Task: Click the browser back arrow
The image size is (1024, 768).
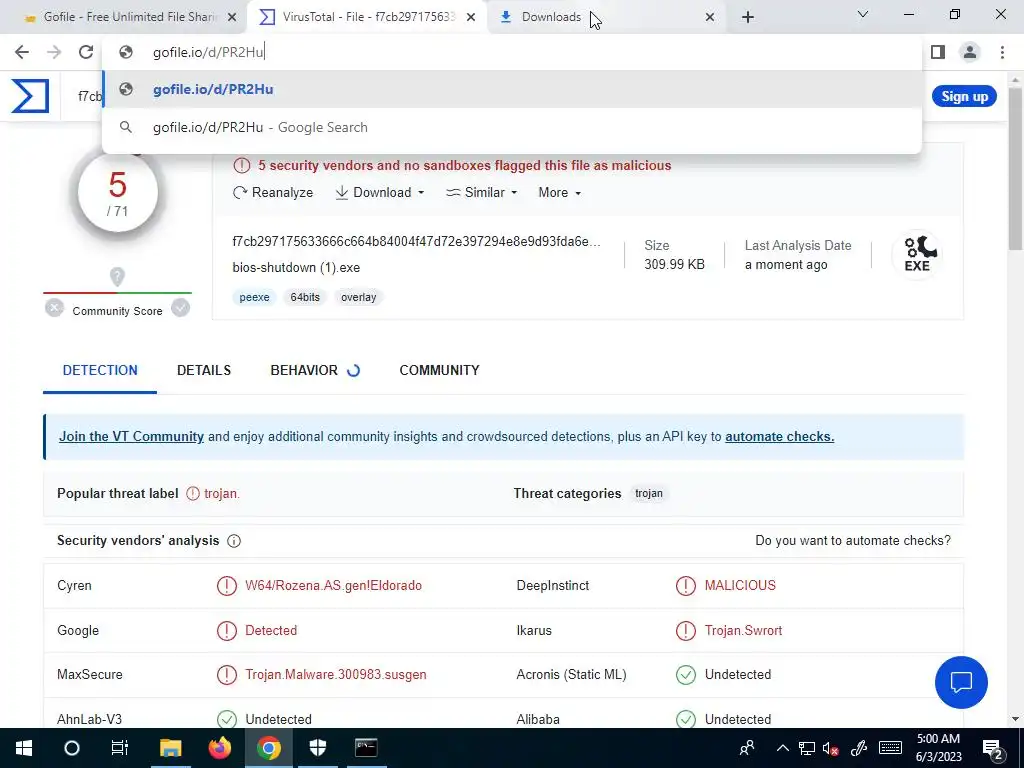Action: (22, 52)
